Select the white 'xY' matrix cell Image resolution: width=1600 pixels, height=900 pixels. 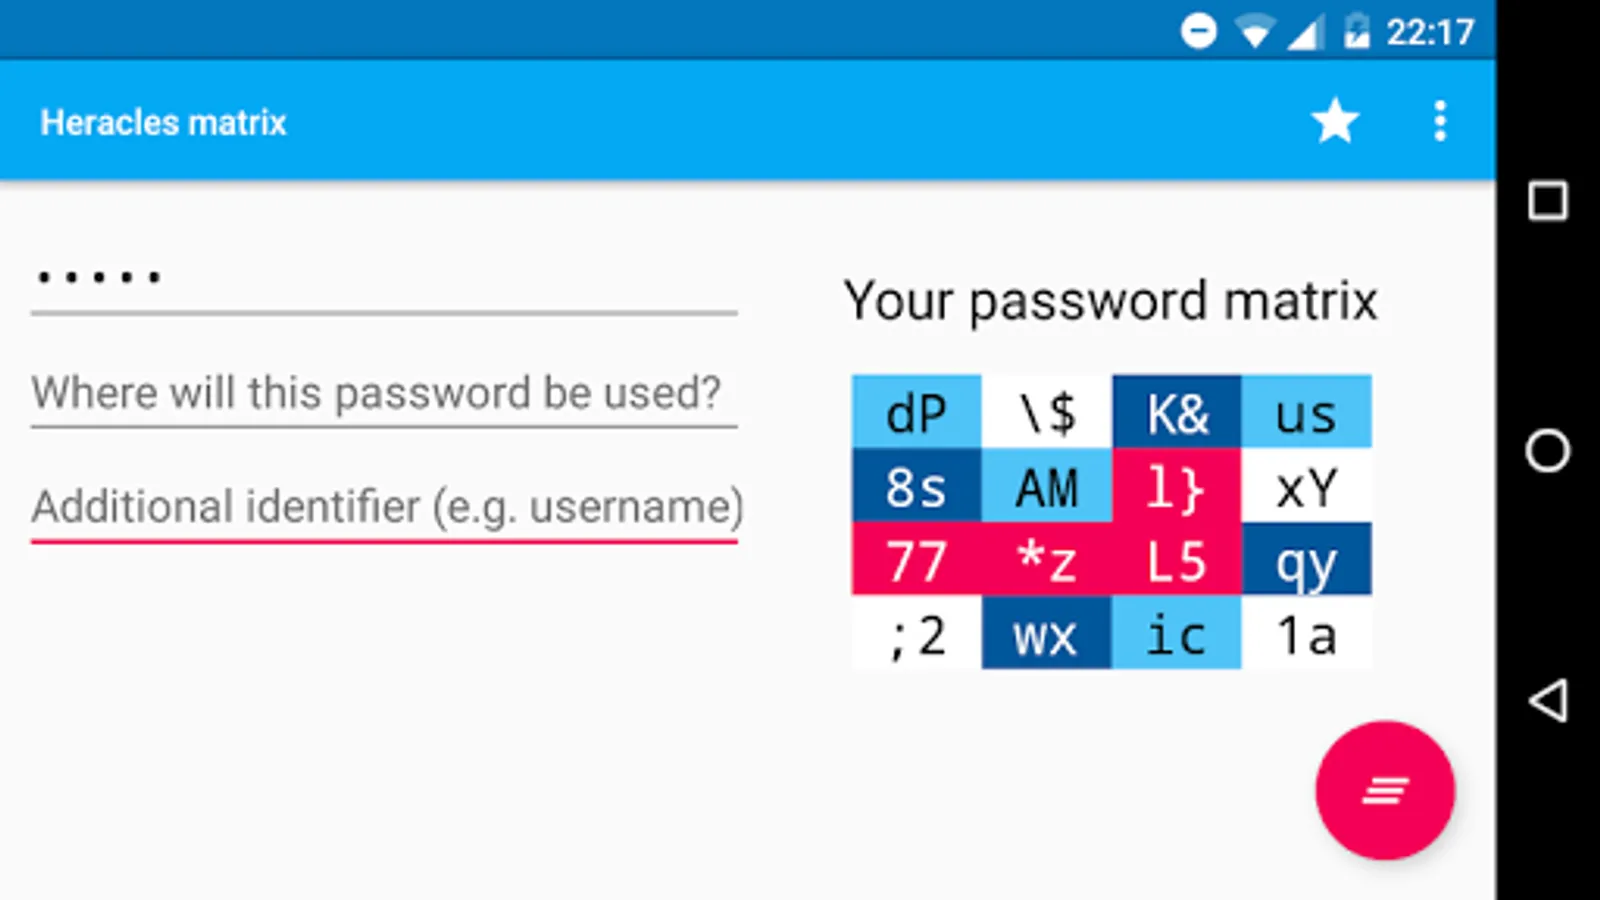(x=1306, y=485)
